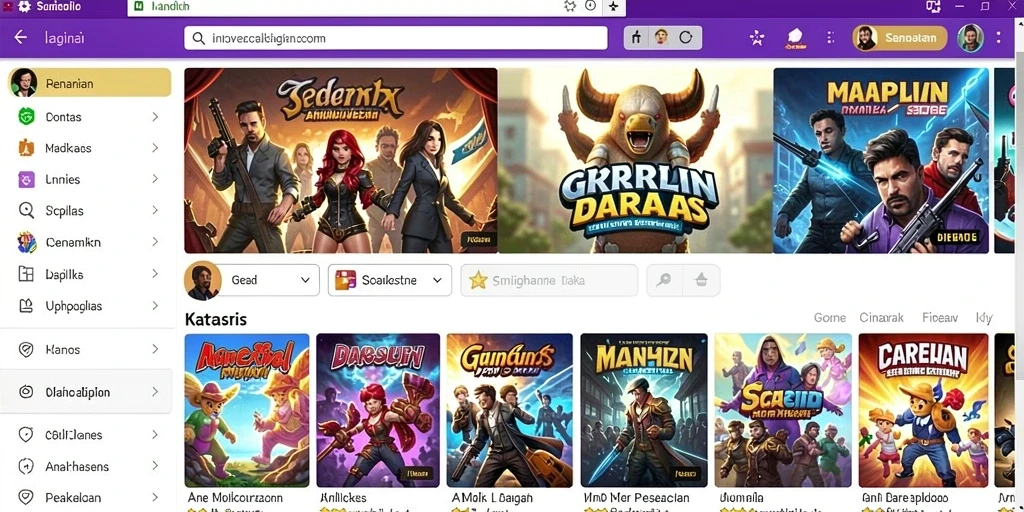The height and width of the screenshot is (512, 1024).
Task: Click the orange icon beside Madkacs
Action: tap(26, 148)
